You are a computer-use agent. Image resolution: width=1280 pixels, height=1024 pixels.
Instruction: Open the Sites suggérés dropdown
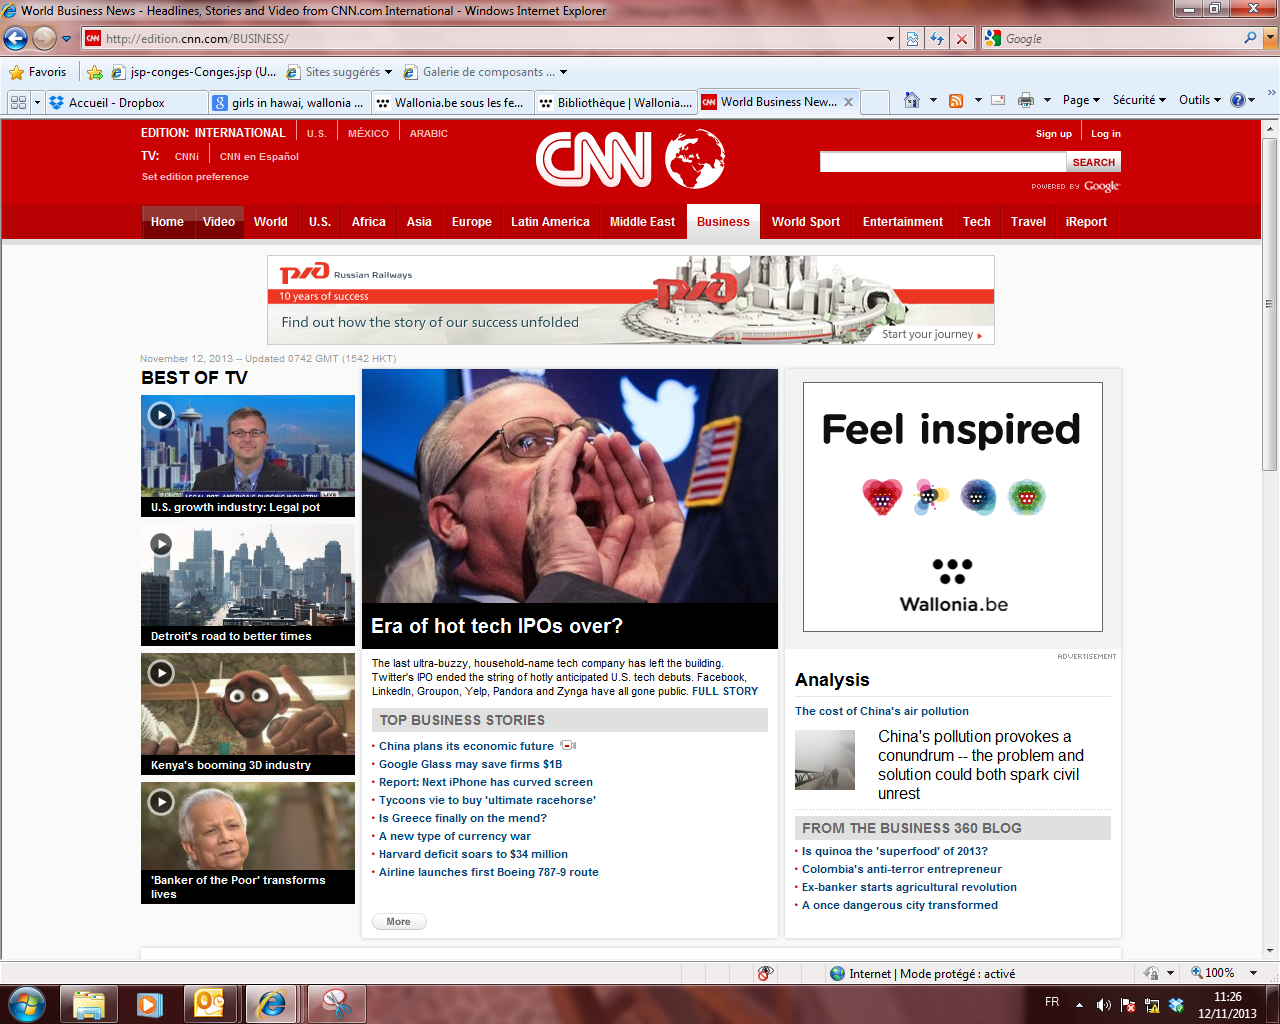click(388, 72)
